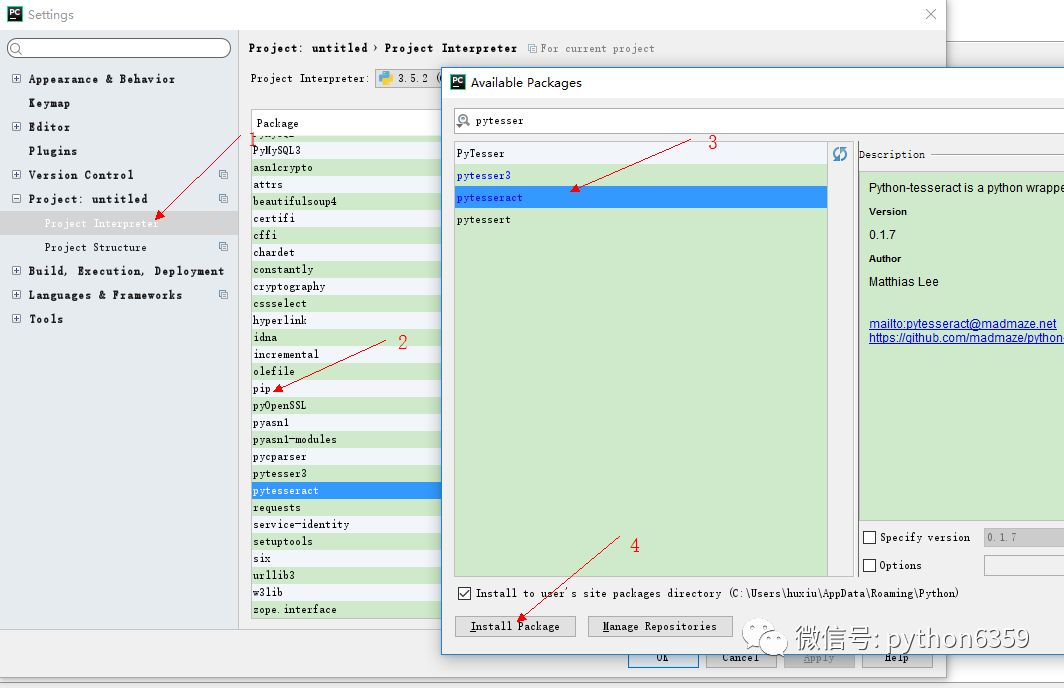This screenshot has width=1064, height=688.
Task: Select the cryptography installed package row
Action: pyautogui.click(x=346, y=286)
